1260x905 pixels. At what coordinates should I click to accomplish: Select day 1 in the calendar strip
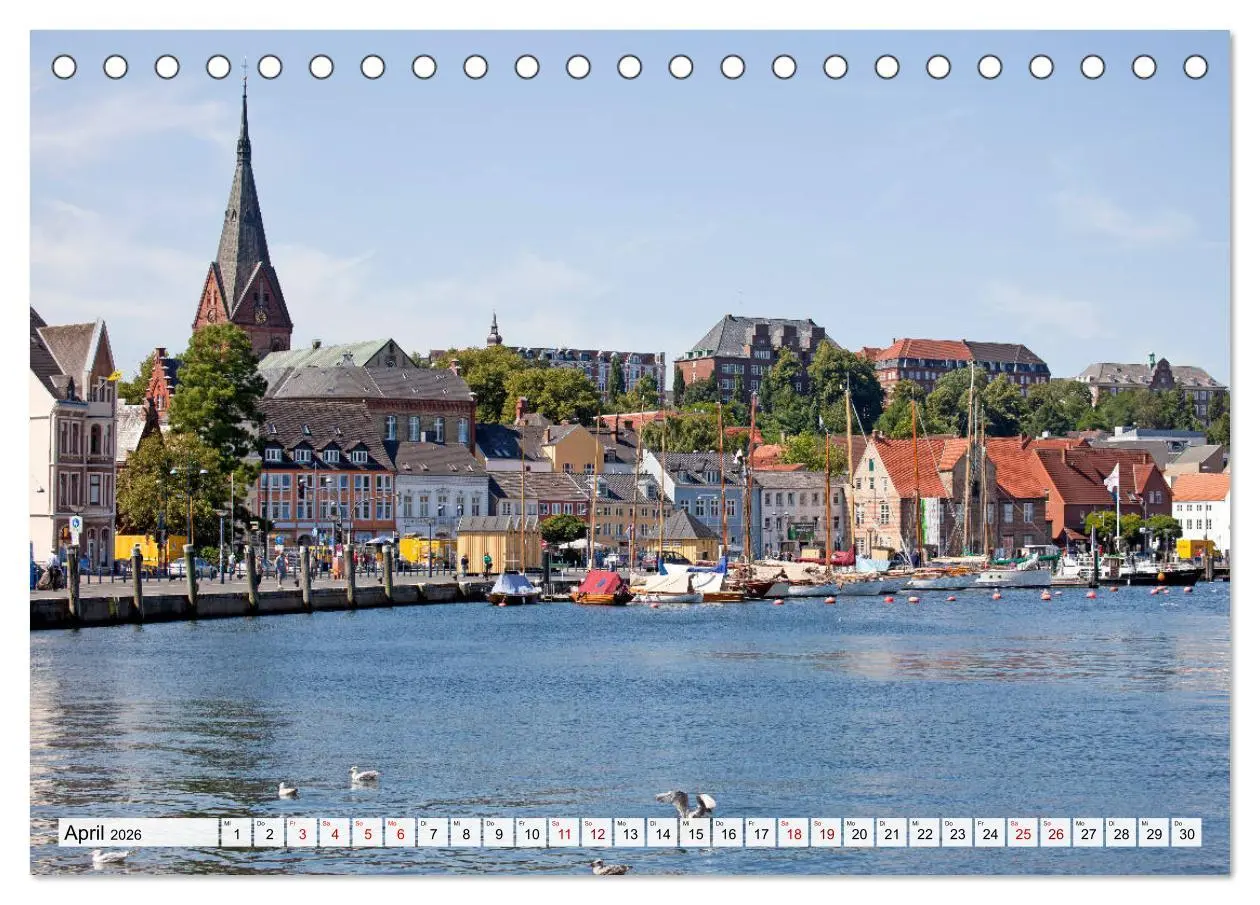click(x=236, y=833)
